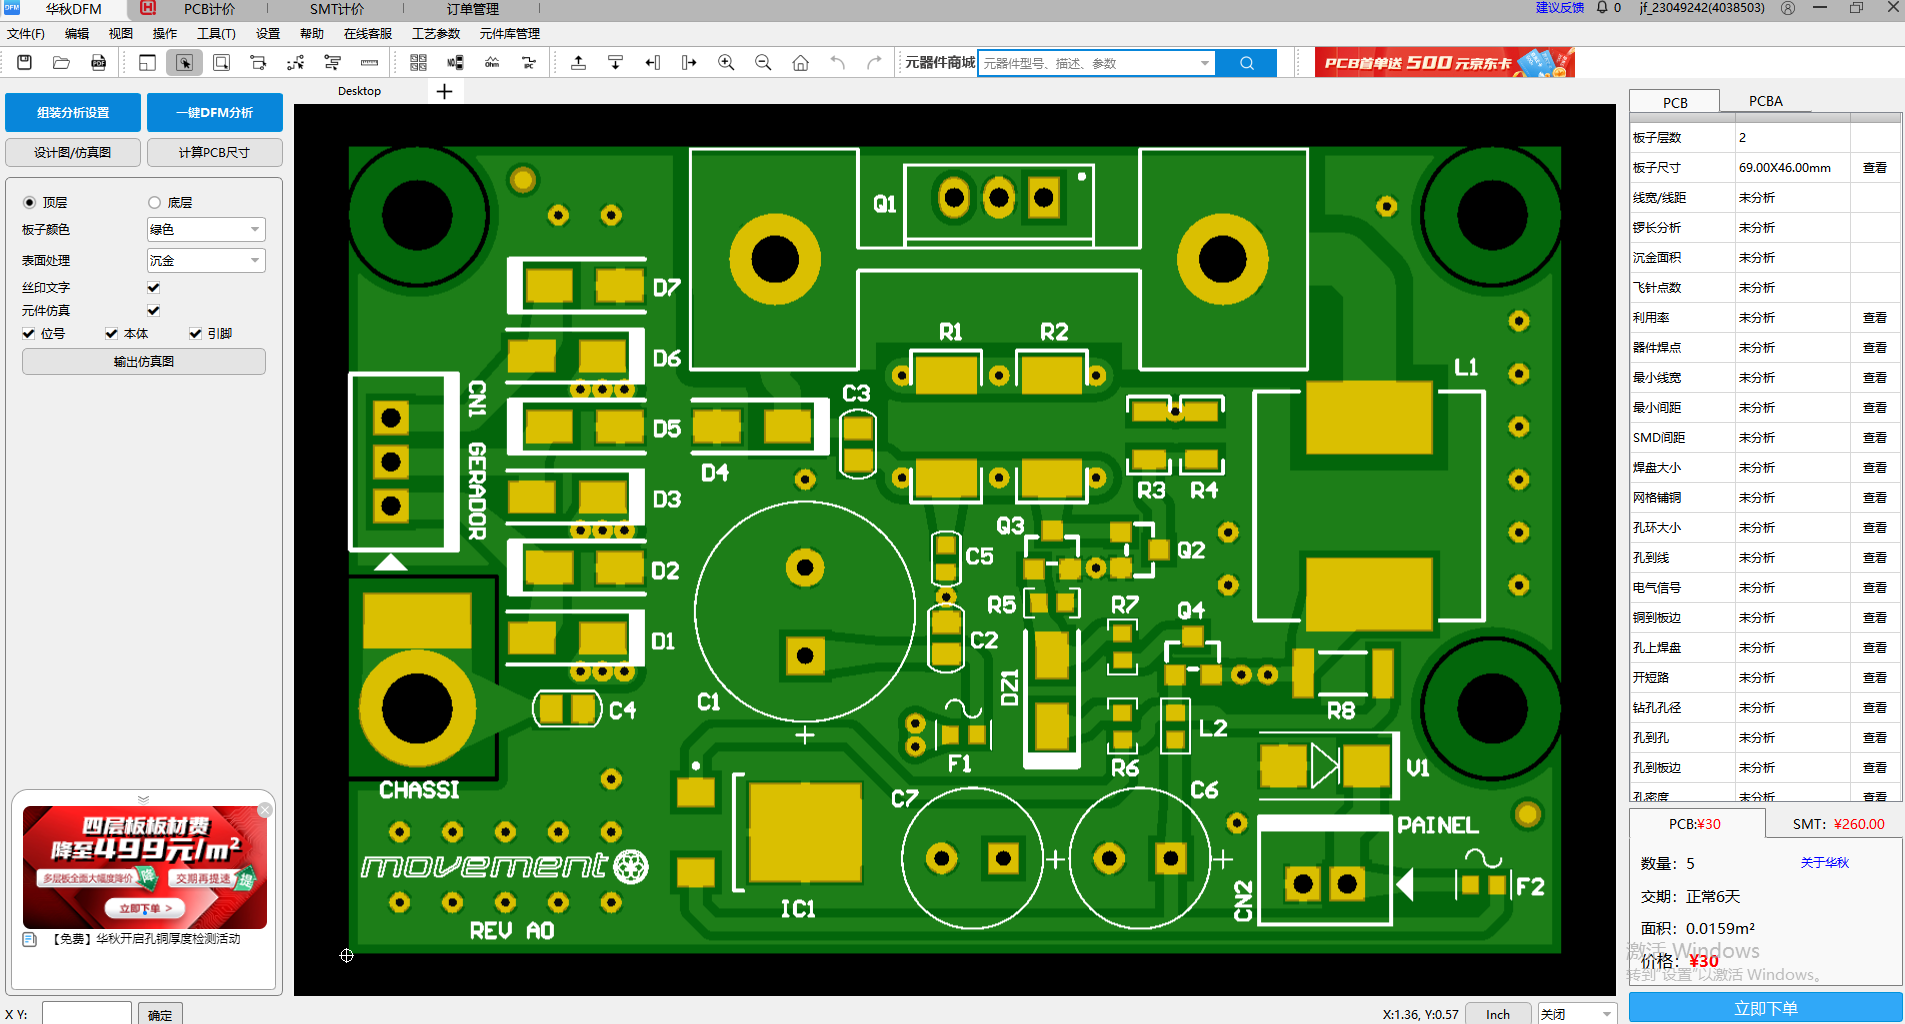Uncheck the silkscreen text (丝印文字) checkbox
The width and height of the screenshot is (1905, 1024).
[x=154, y=288]
